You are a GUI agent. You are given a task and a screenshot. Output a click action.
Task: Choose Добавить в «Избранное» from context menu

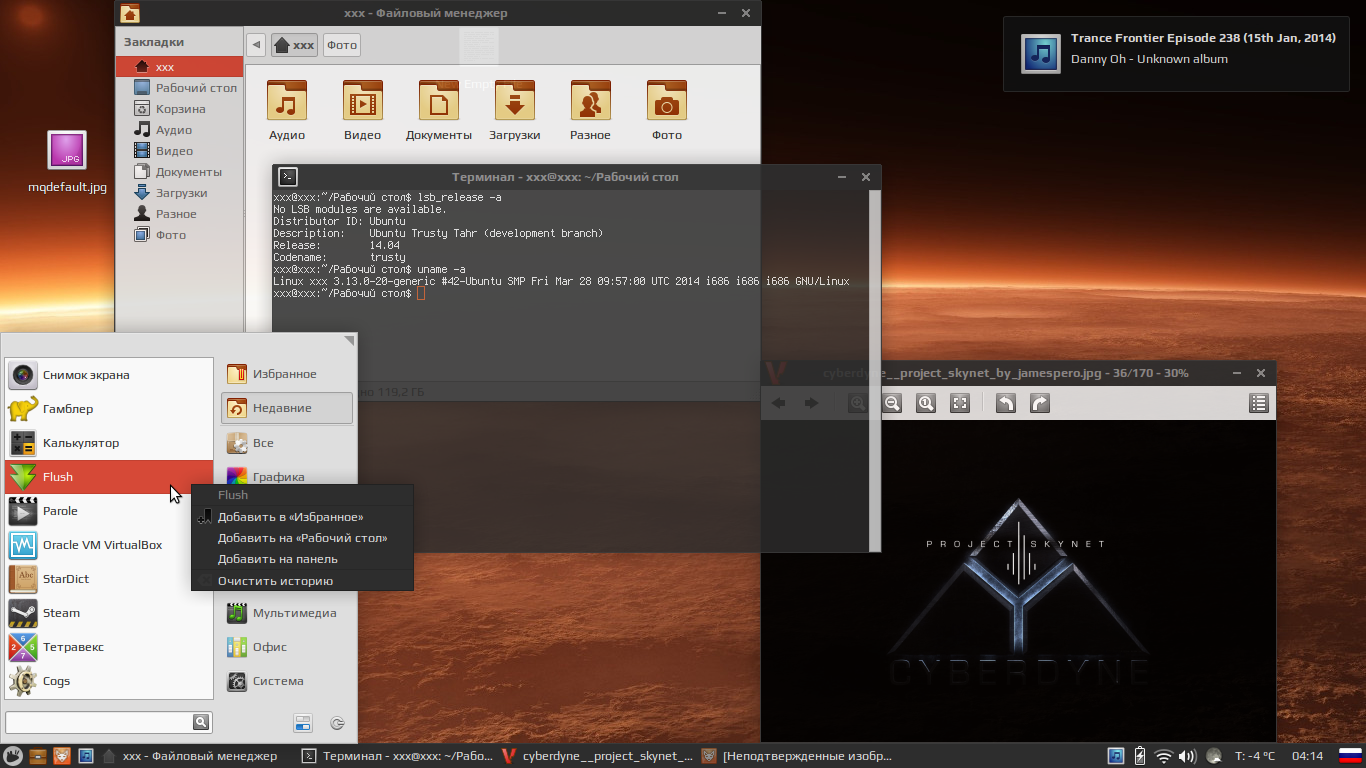click(302, 517)
